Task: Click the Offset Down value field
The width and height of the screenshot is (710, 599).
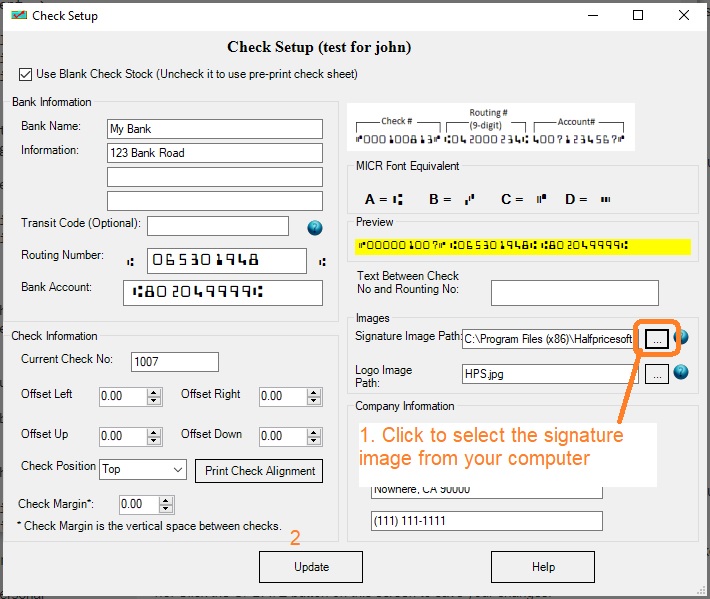Action: click(283, 436)
